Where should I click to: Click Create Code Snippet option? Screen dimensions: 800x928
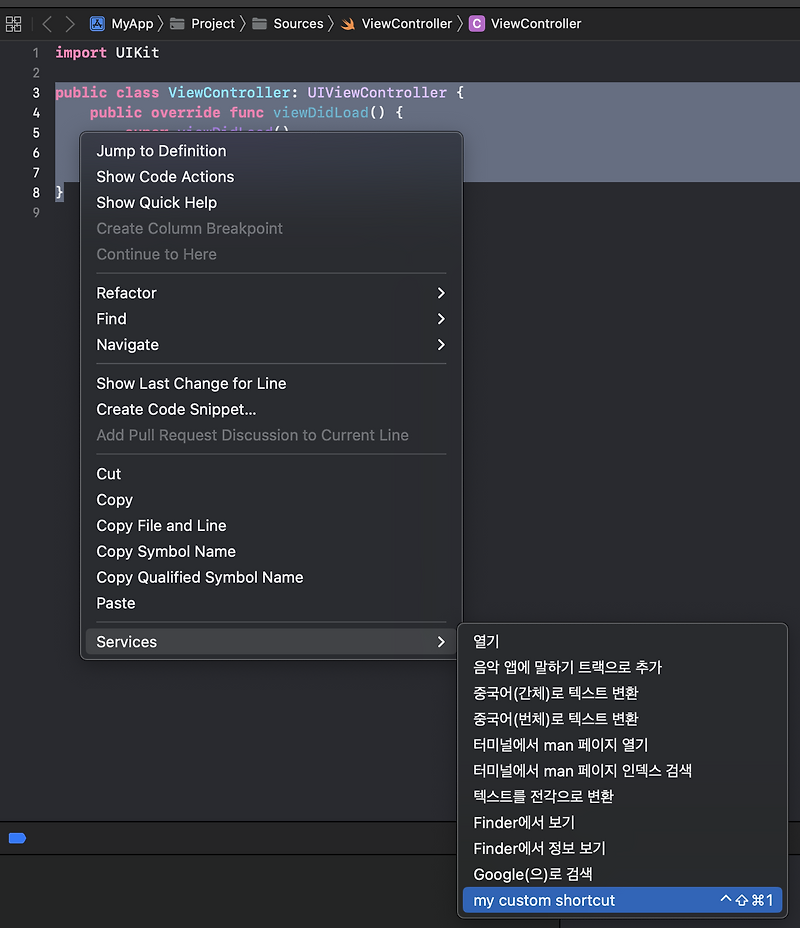[175, 409]
